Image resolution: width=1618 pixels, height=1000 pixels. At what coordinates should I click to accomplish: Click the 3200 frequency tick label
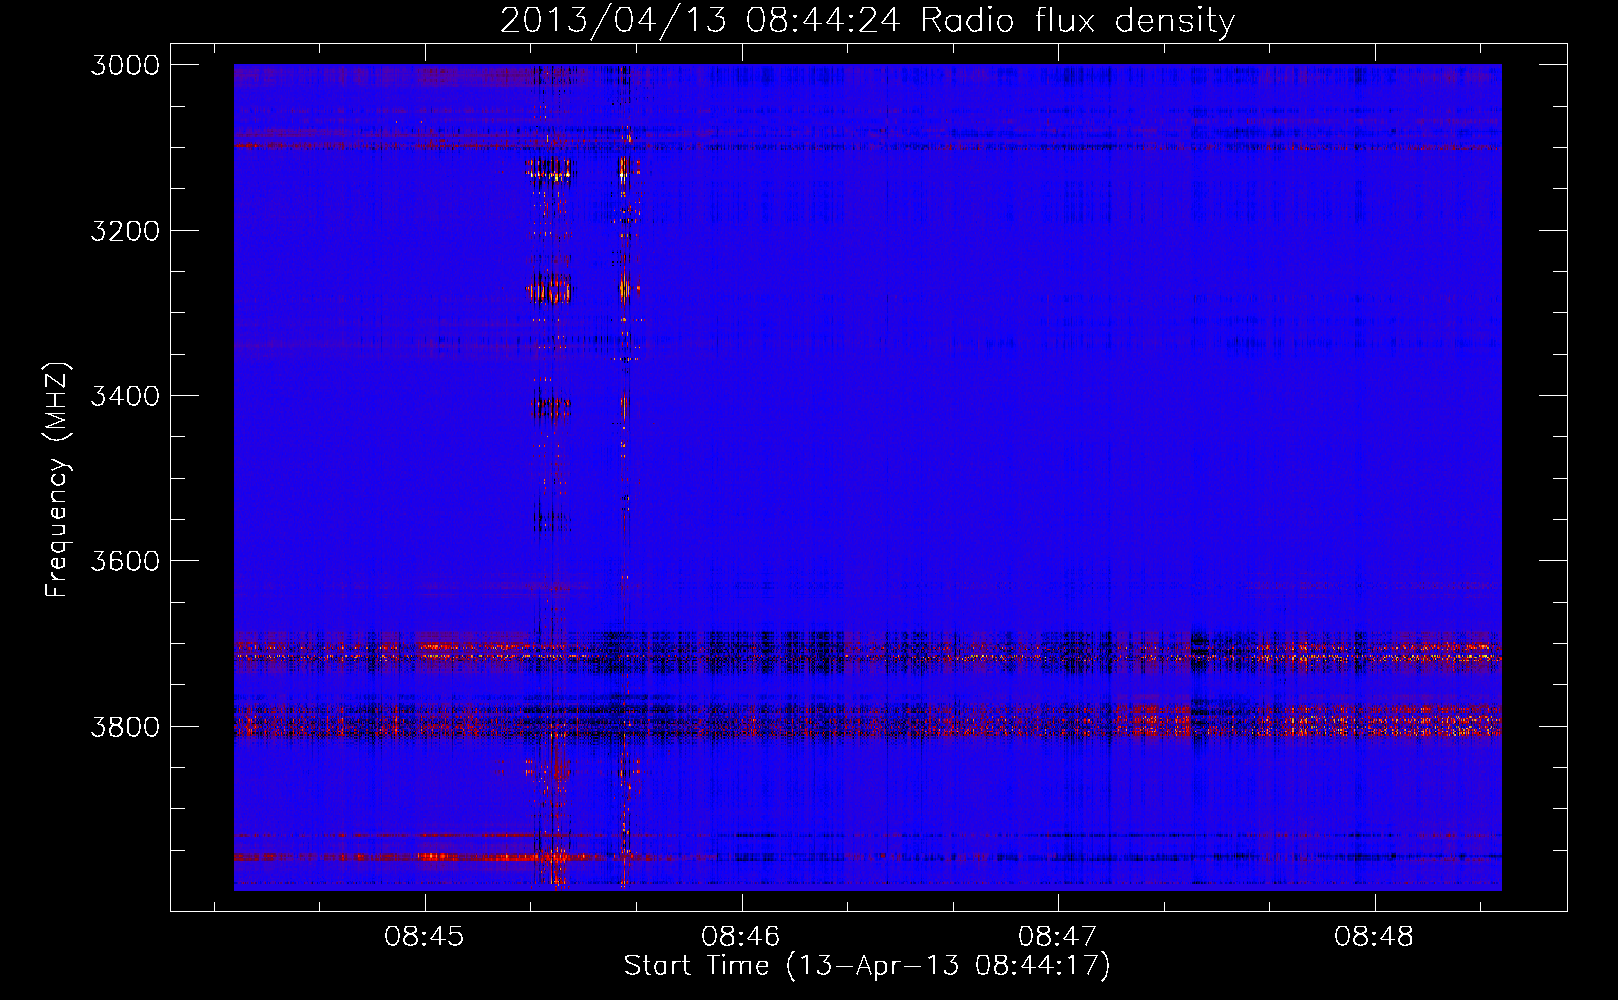point(125,231)
